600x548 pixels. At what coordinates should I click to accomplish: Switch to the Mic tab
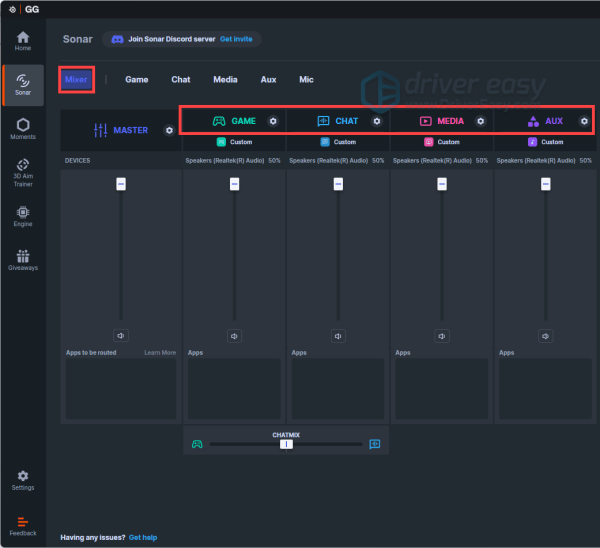pos(306,80)
